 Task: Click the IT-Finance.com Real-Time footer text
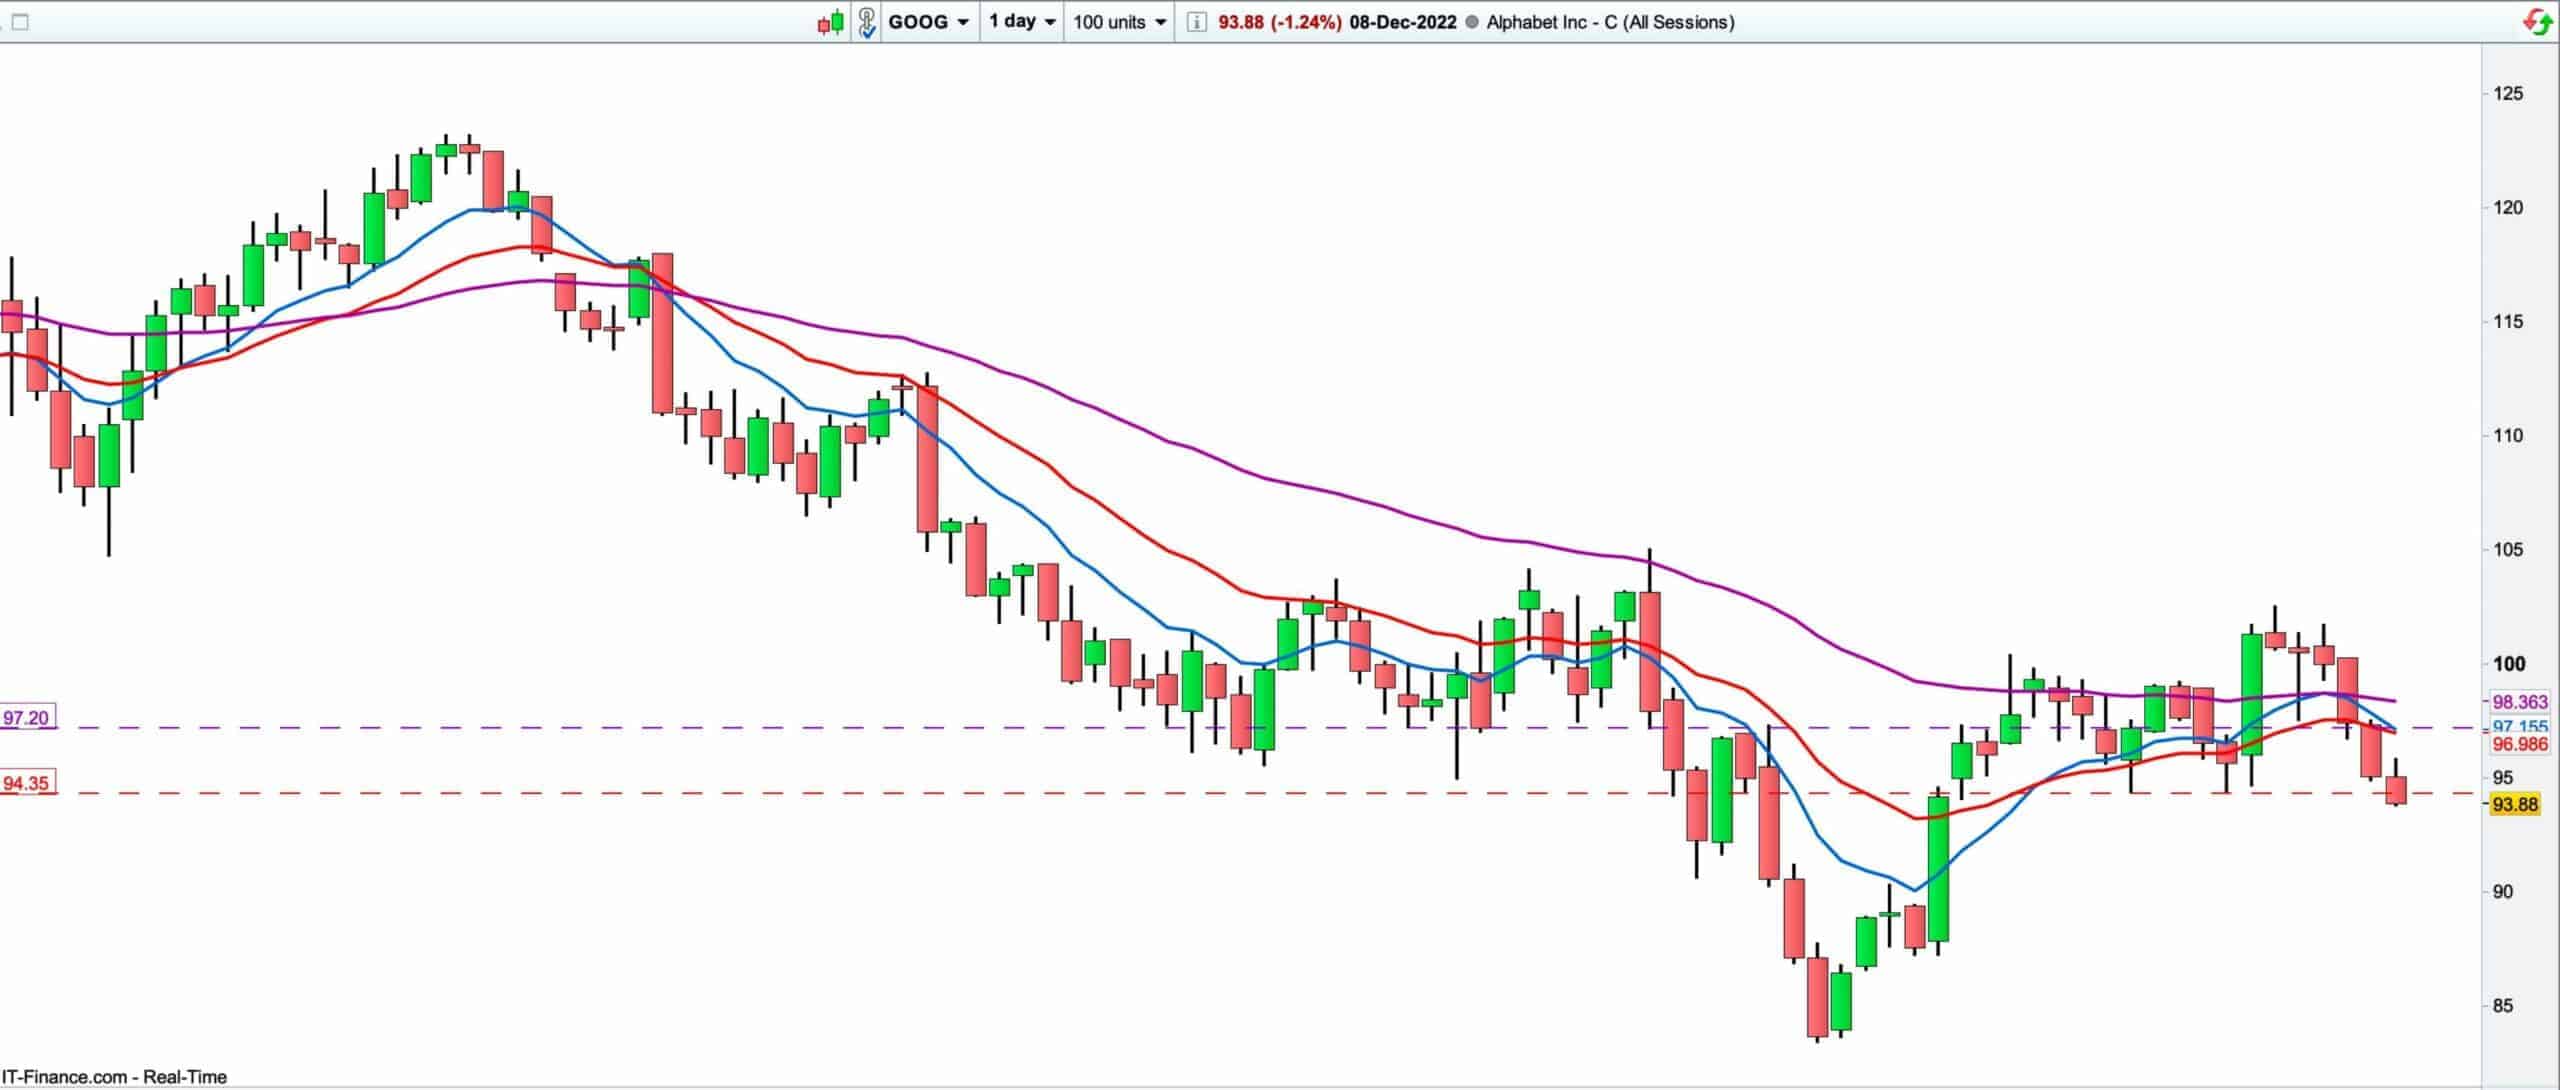click(113, 1077)
